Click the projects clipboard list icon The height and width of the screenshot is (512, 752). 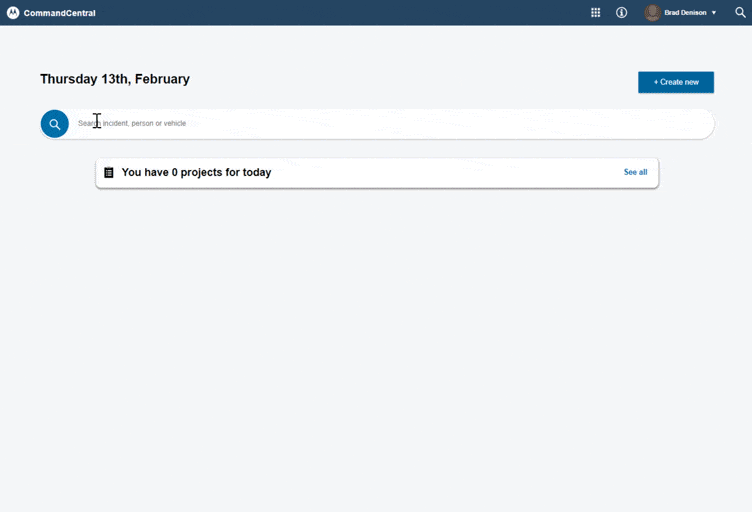(109, 173)
